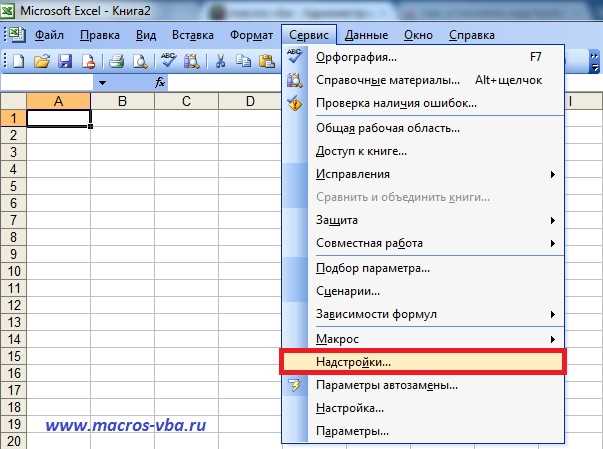The height and width of the screenshot is (449, 603).
Task: Close the Сервис menu
Action: click(309, 35)
